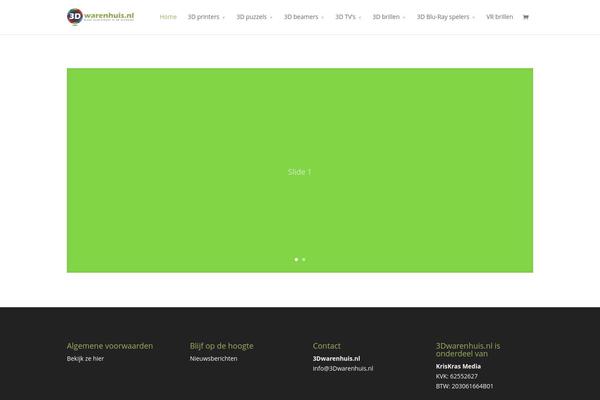Open the Nieuwsberichten link

click(x=214, y=359)
